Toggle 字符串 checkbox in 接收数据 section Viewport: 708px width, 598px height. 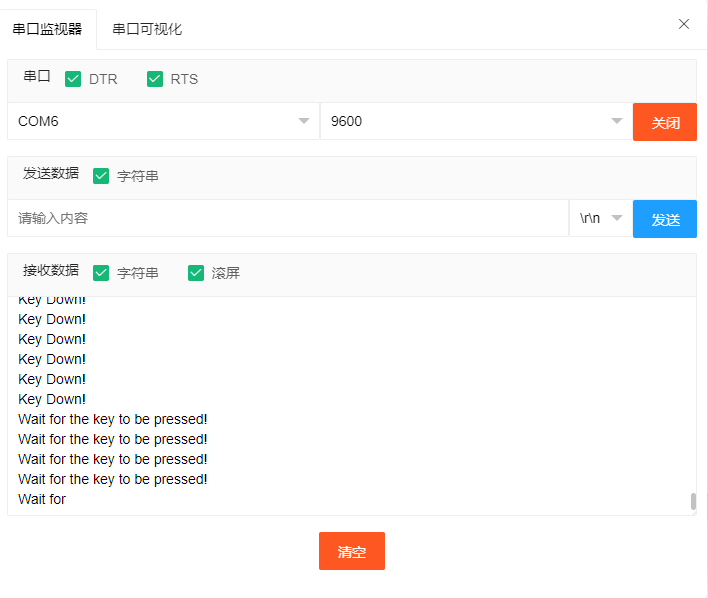coord(101,273)
